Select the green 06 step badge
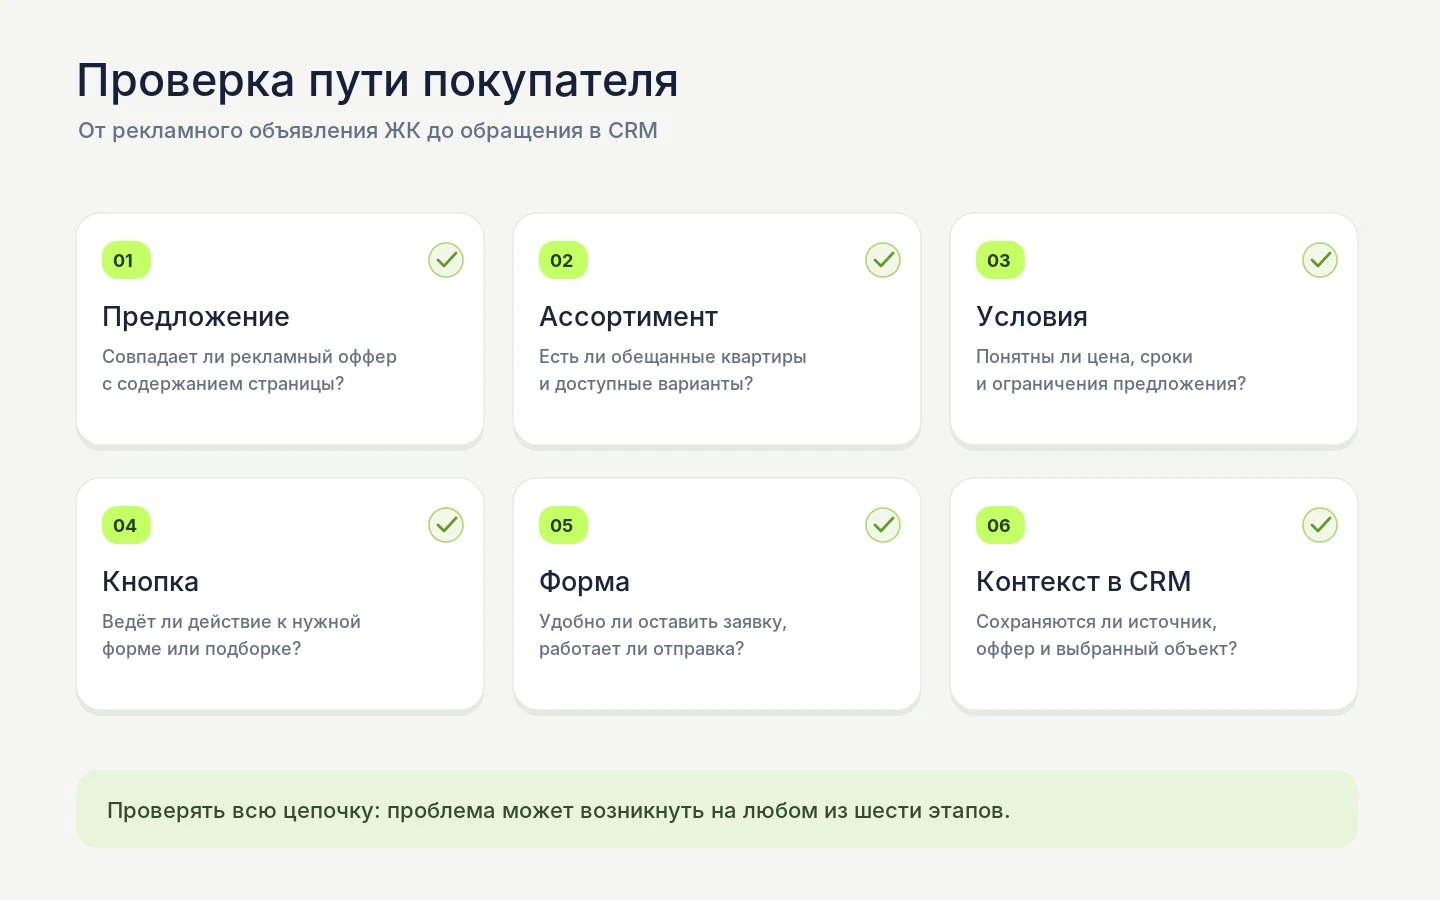 click(x=1000, y=525)
